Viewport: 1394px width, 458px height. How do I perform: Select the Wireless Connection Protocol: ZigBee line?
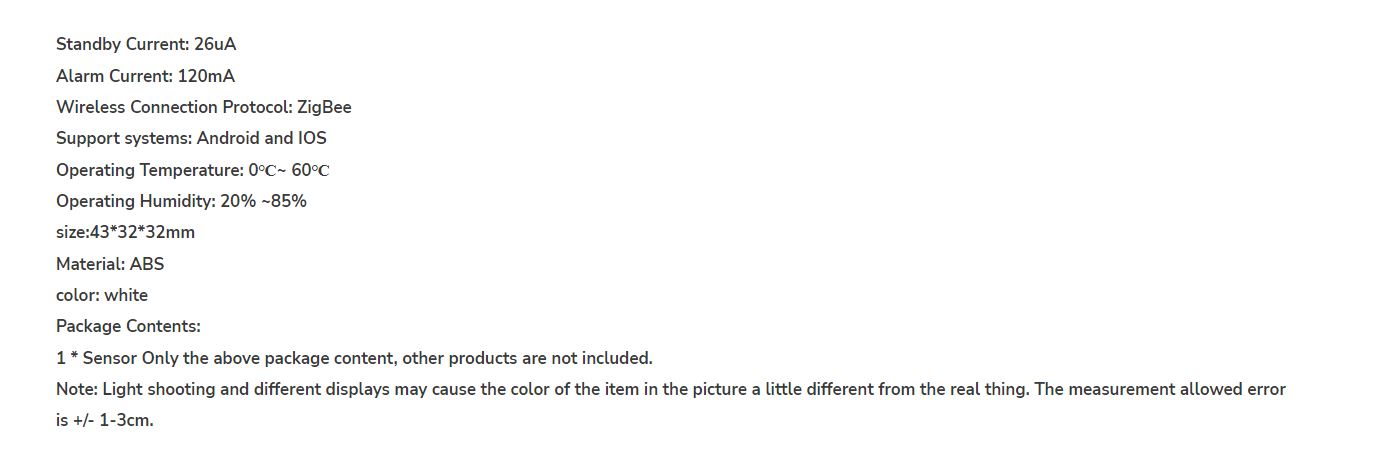tap(204, 107)
